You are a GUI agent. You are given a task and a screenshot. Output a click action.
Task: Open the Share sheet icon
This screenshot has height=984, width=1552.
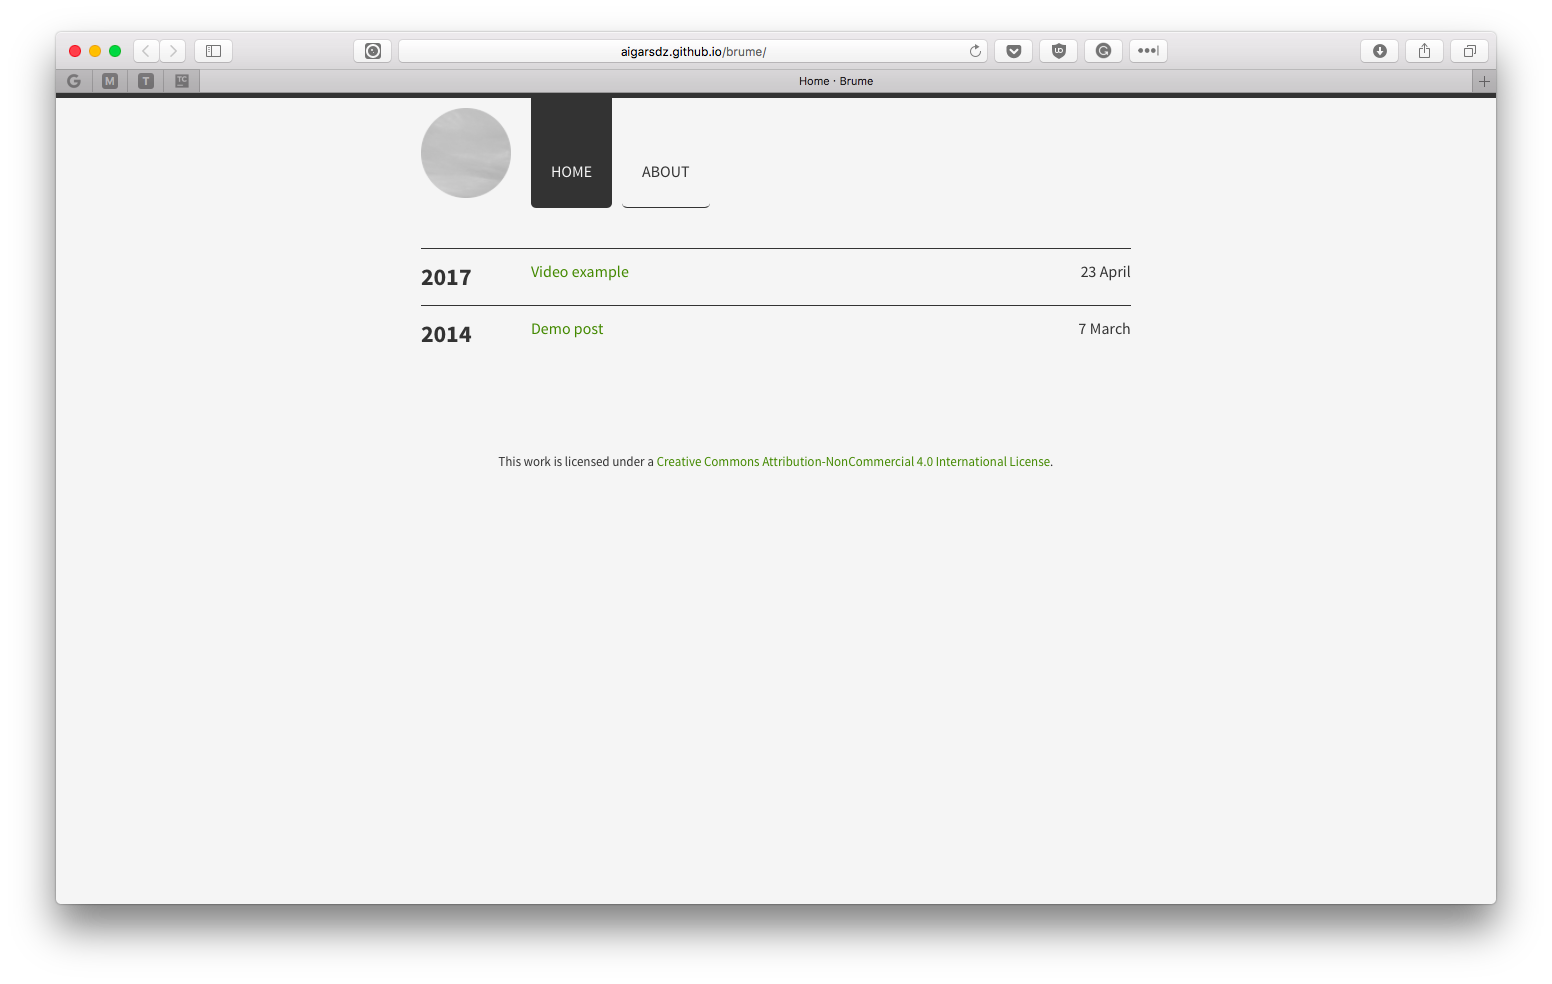click(x=1424, y=51)
